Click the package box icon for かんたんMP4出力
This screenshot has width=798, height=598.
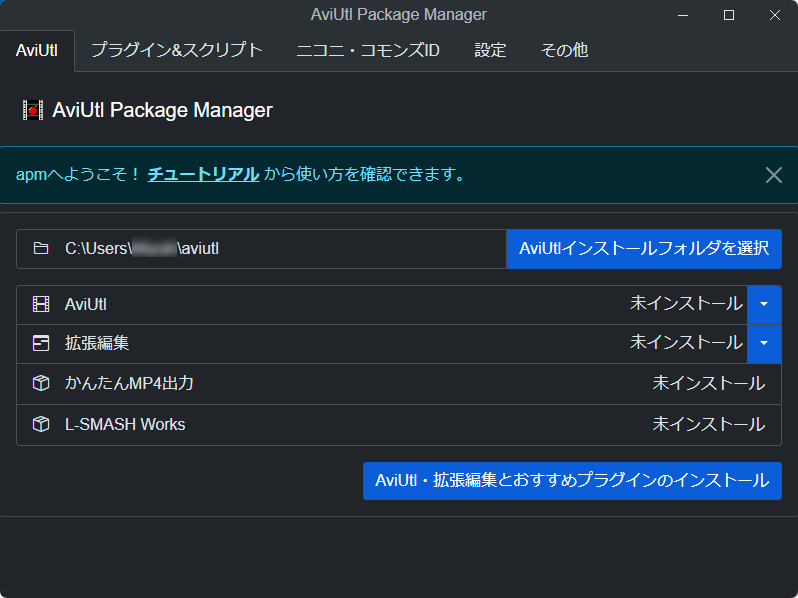41,383
